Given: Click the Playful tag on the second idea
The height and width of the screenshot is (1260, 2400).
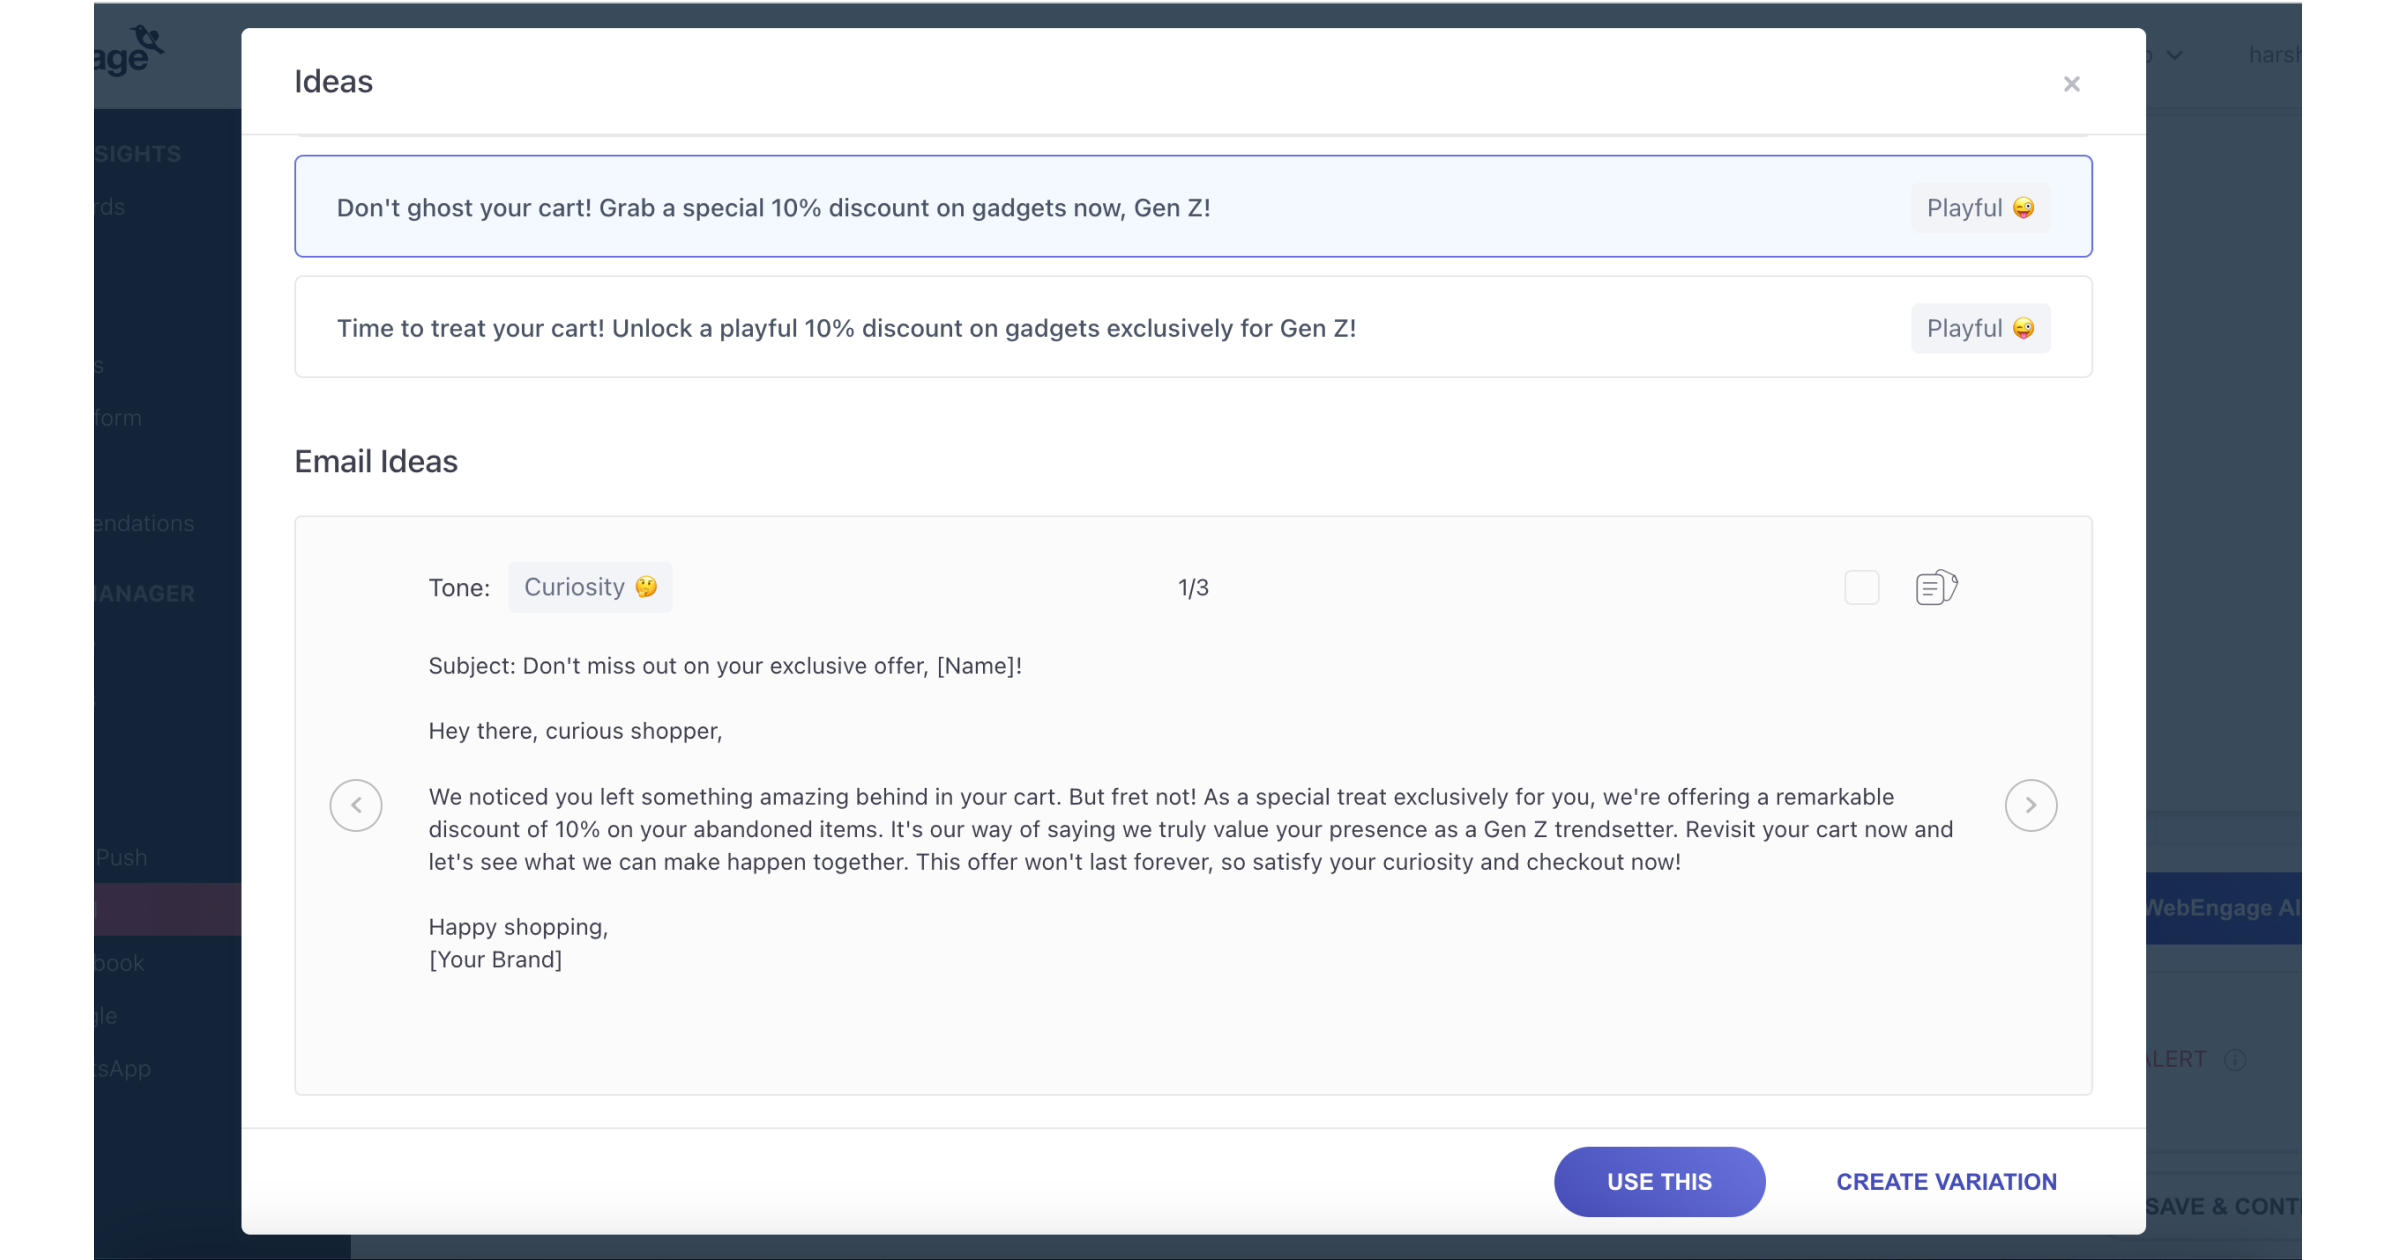Looking at the screenshot, I should [x=1980, y=328].
